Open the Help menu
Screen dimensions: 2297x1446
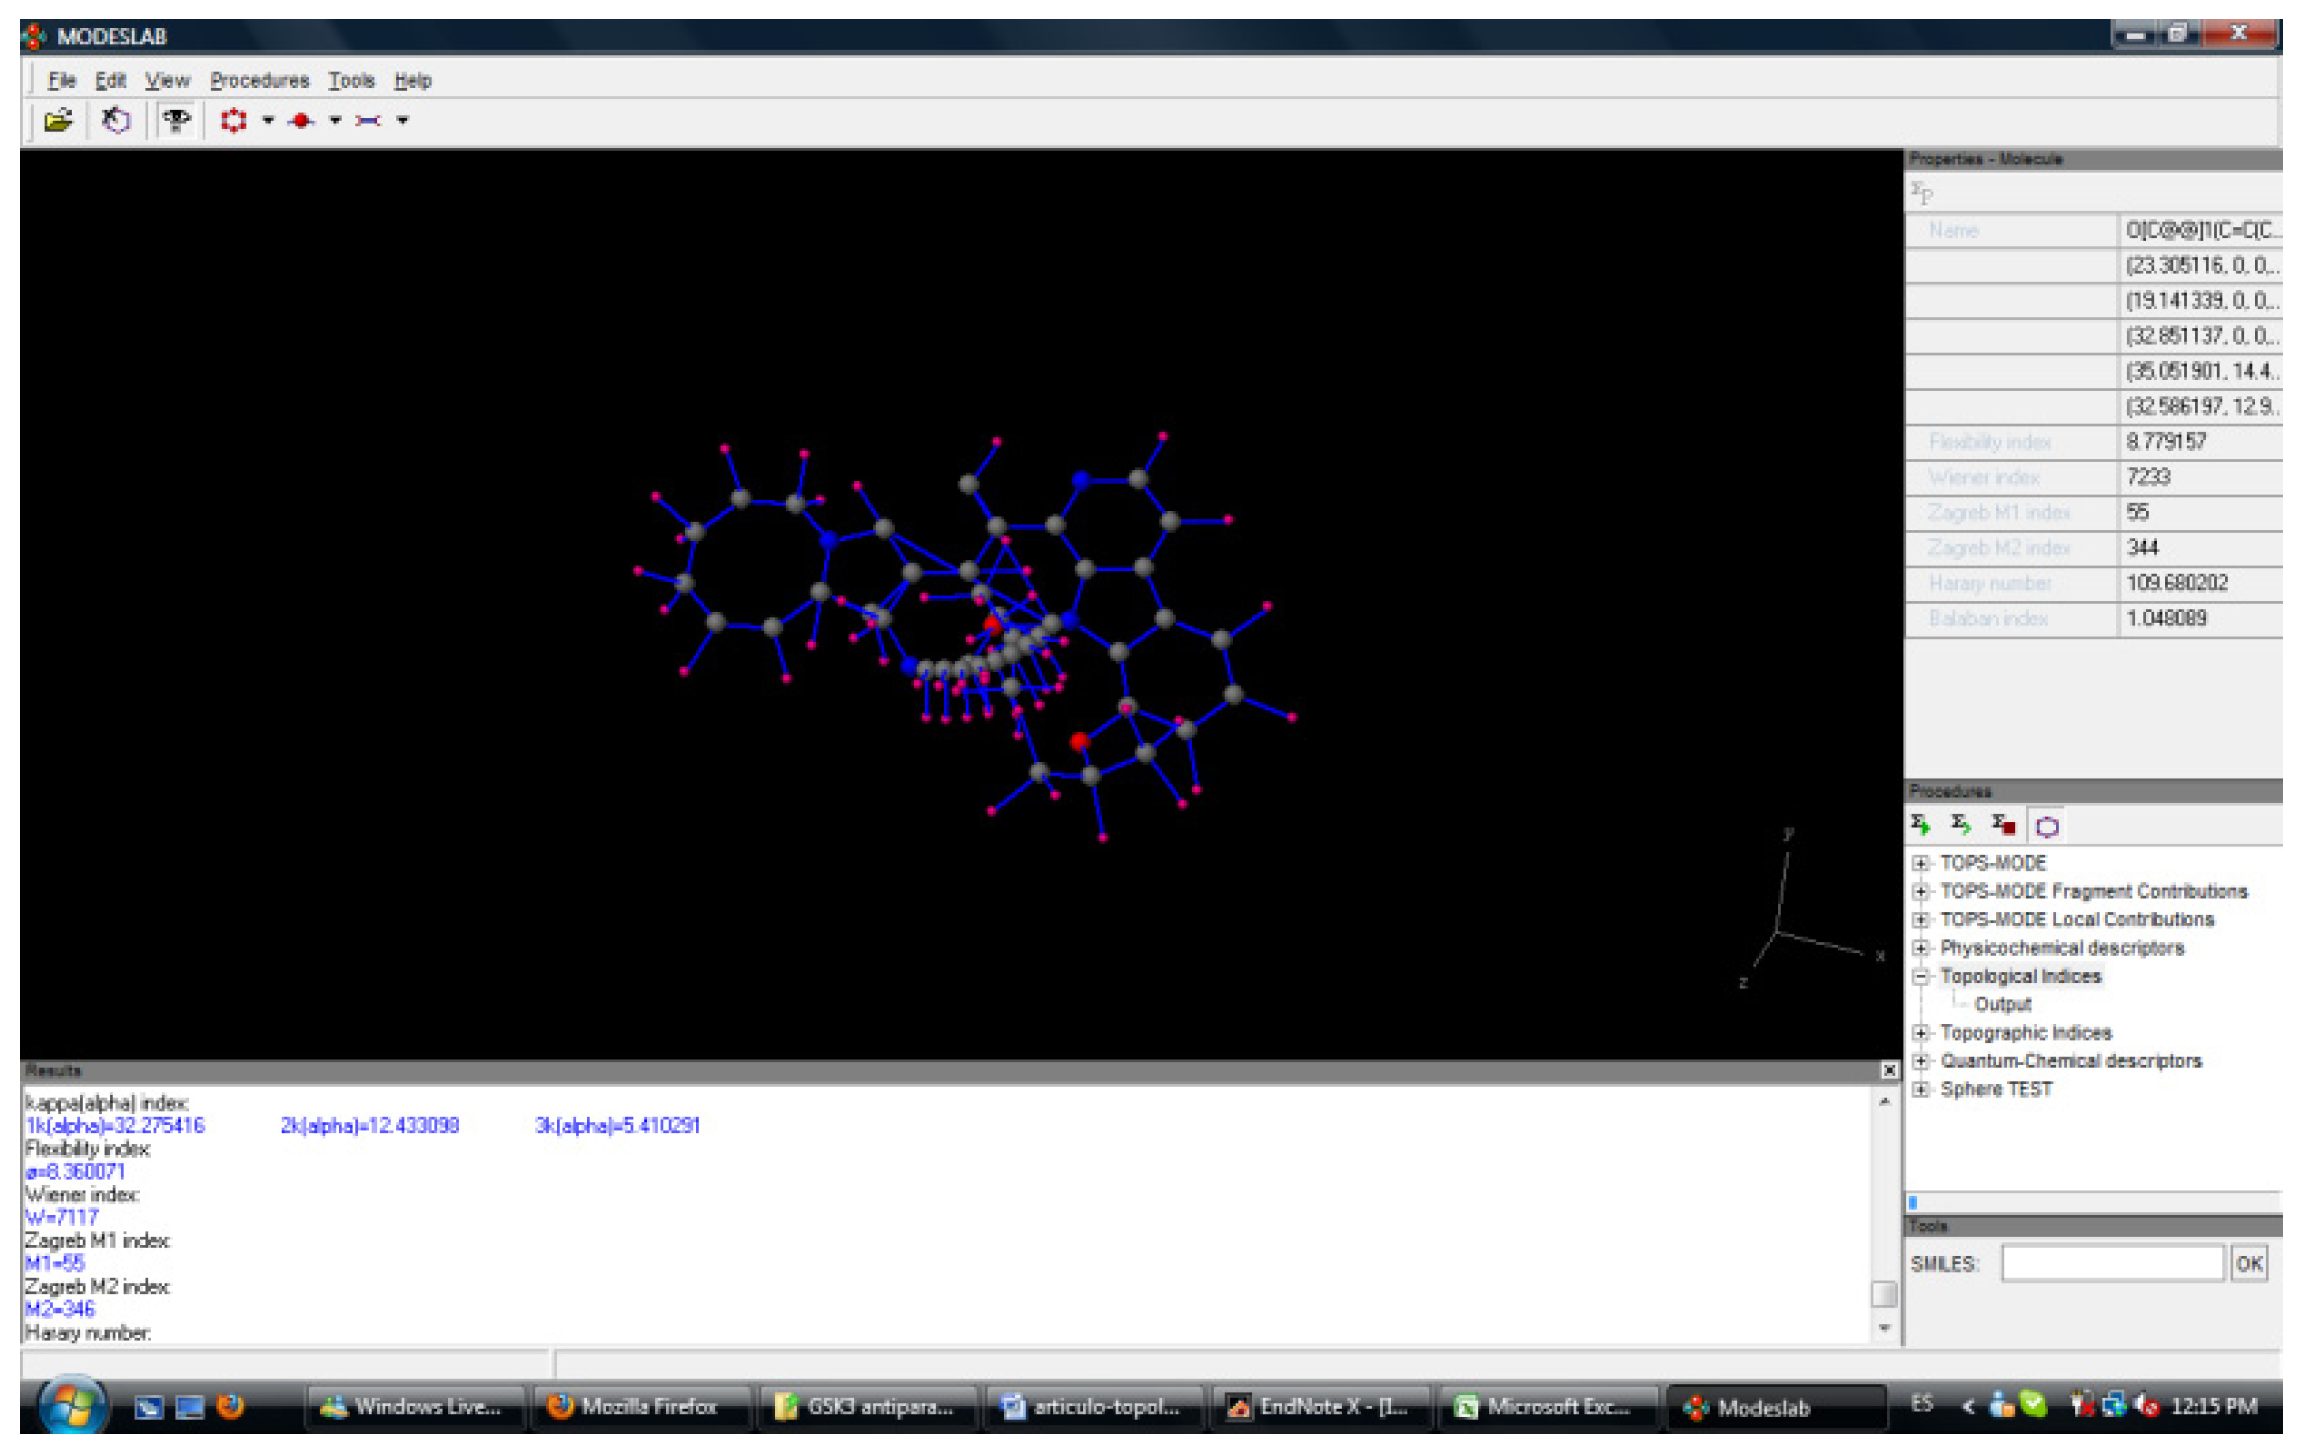(412, 80)
